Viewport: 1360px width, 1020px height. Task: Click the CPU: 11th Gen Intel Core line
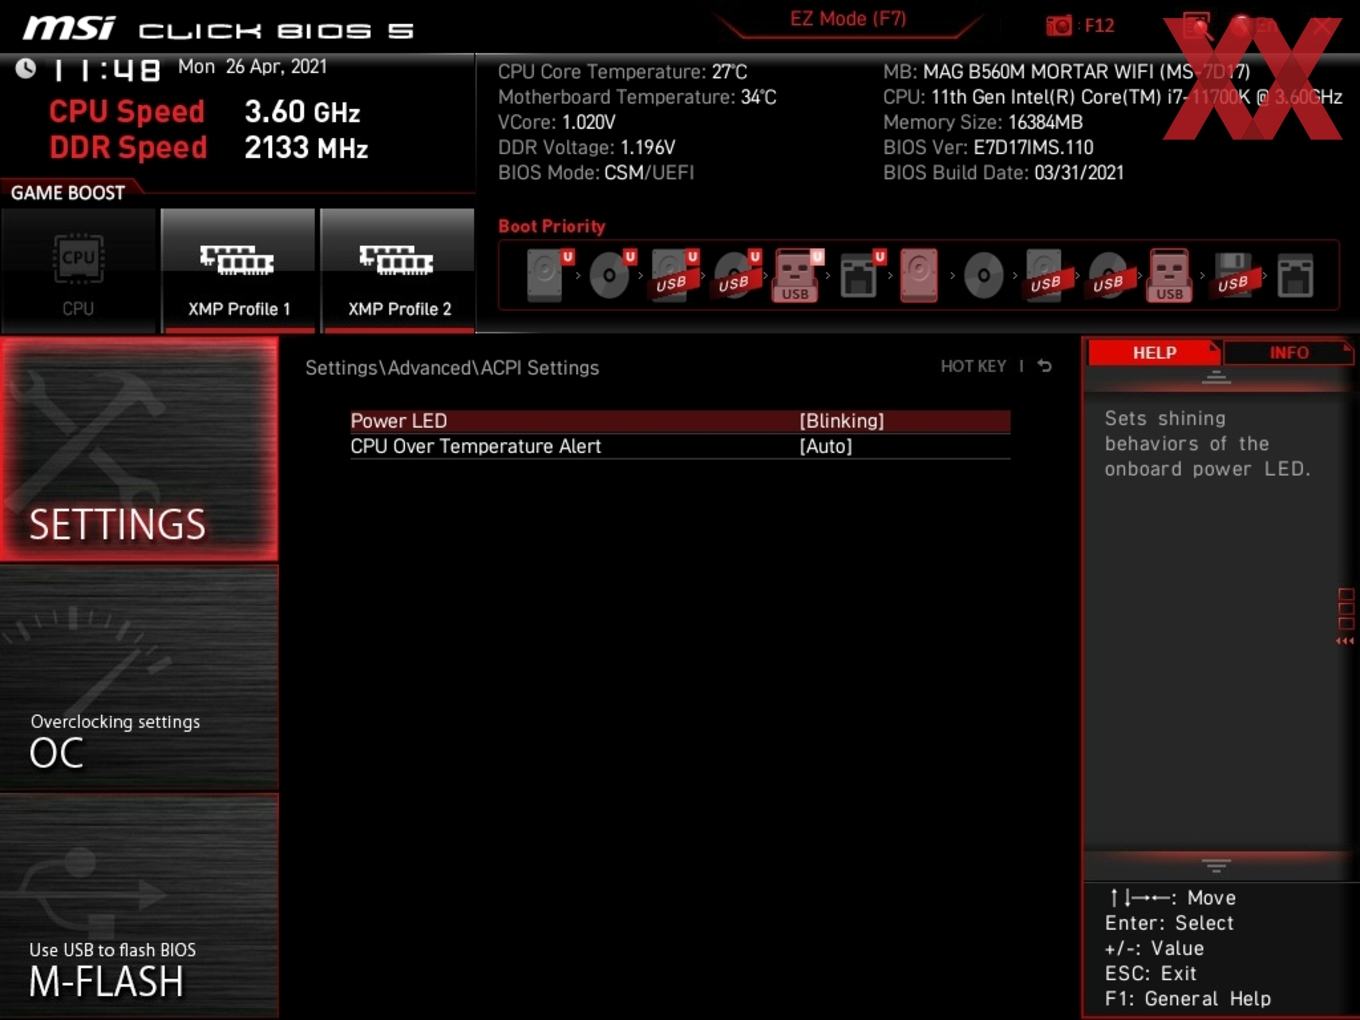(x=1112, y=97)
